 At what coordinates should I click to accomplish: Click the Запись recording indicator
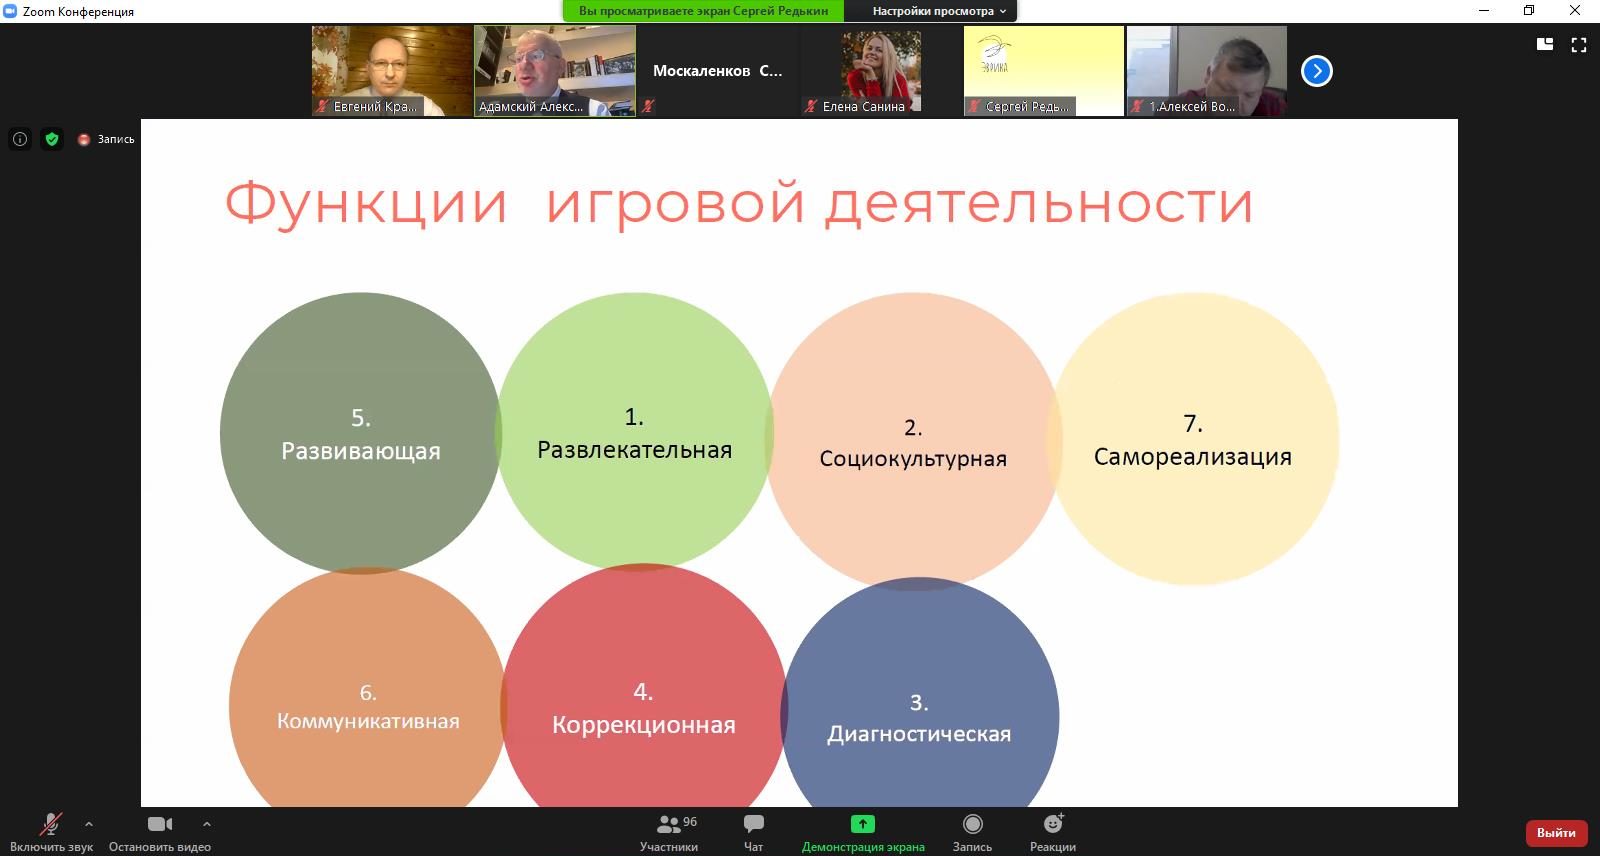(107, 139)
